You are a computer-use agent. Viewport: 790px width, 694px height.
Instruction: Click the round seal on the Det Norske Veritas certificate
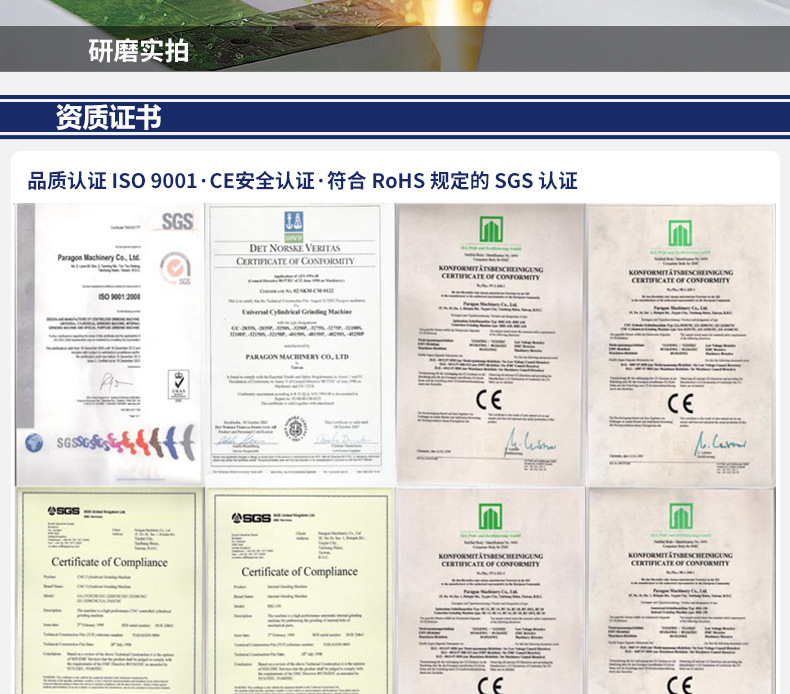click(x=295, y=428)
